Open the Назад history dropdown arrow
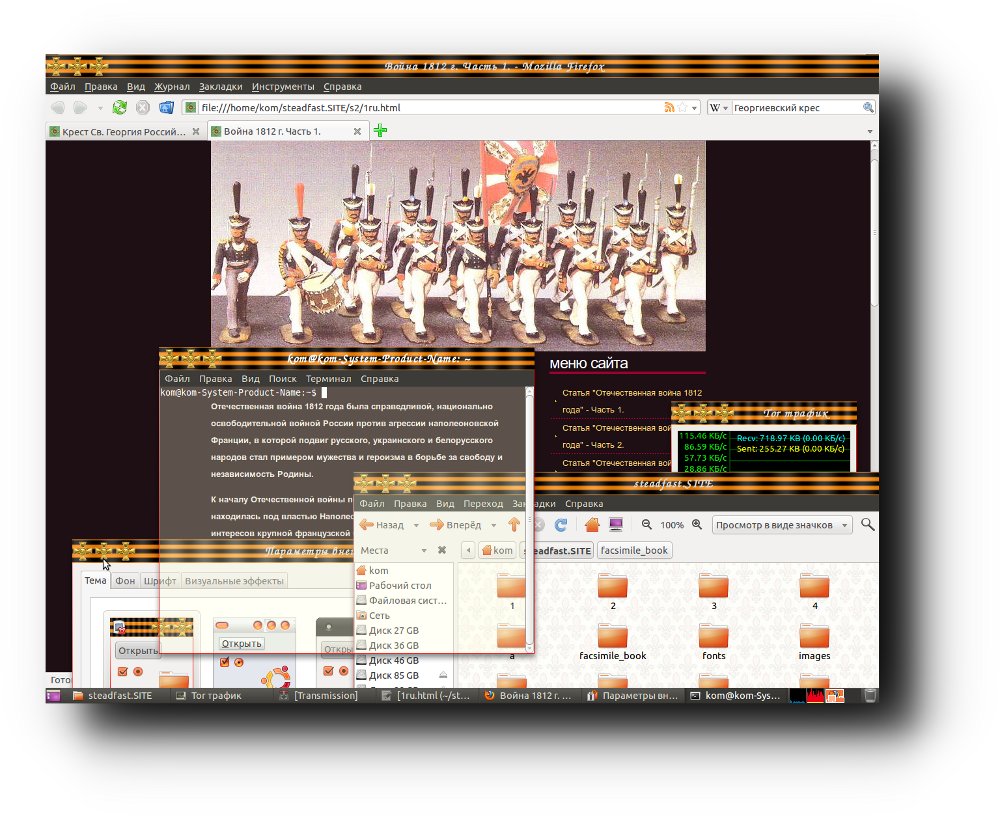 tap(416, 525)
